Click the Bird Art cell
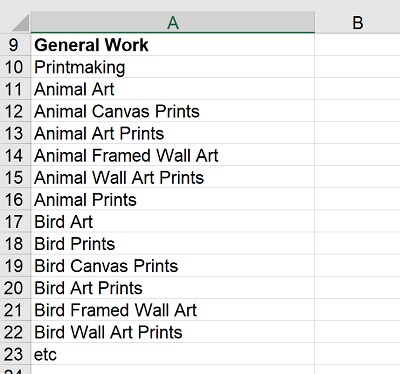The height and width of the screenshot is (374, 400). 173,221
